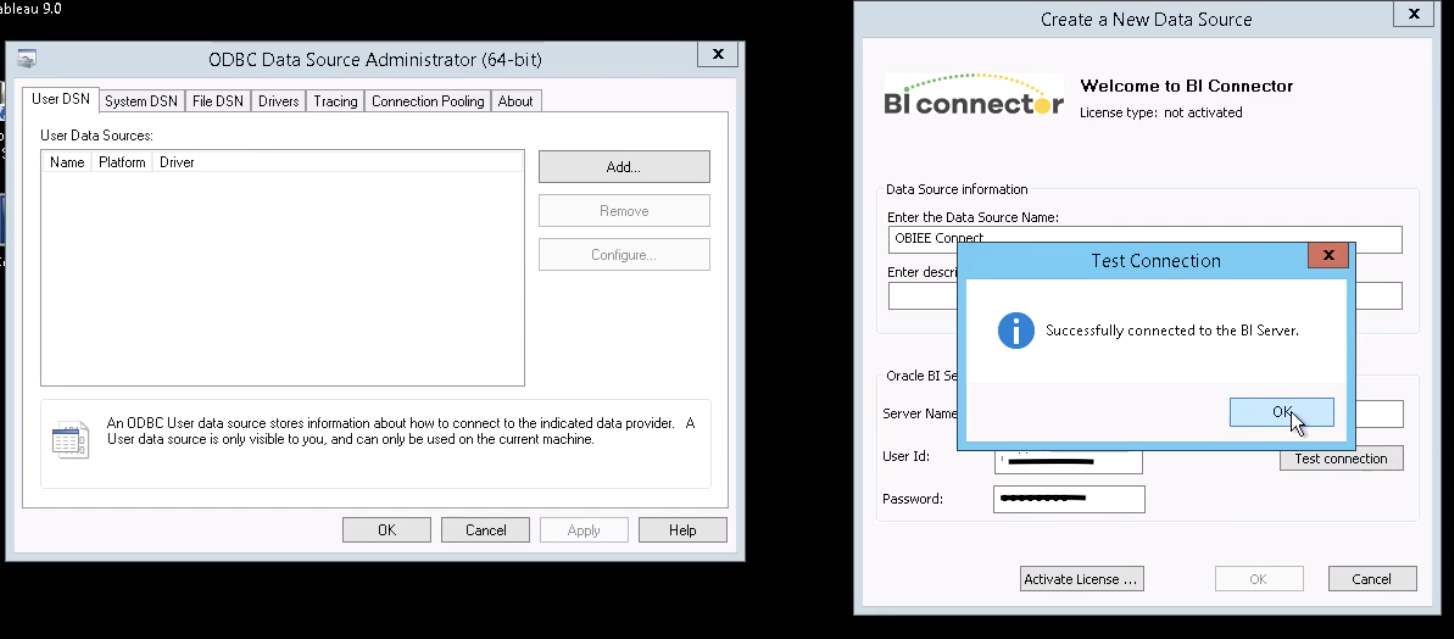Open the Connection Pooling tab
1454x639 pixels.
[x=427, y=101]
